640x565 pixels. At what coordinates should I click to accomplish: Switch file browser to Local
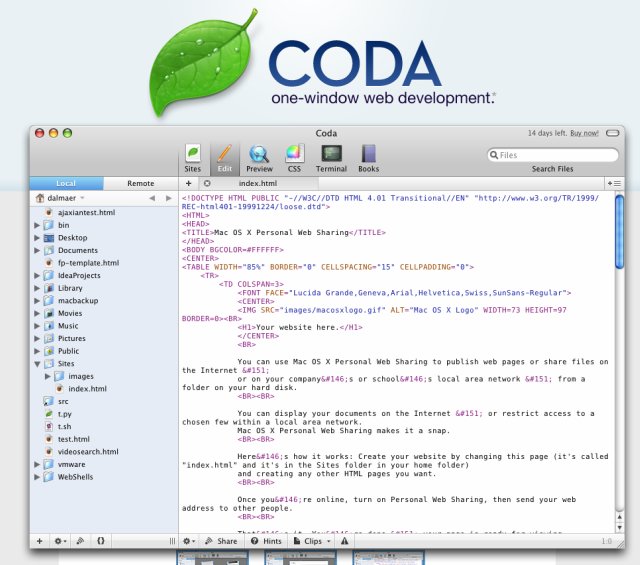point(66,184)
